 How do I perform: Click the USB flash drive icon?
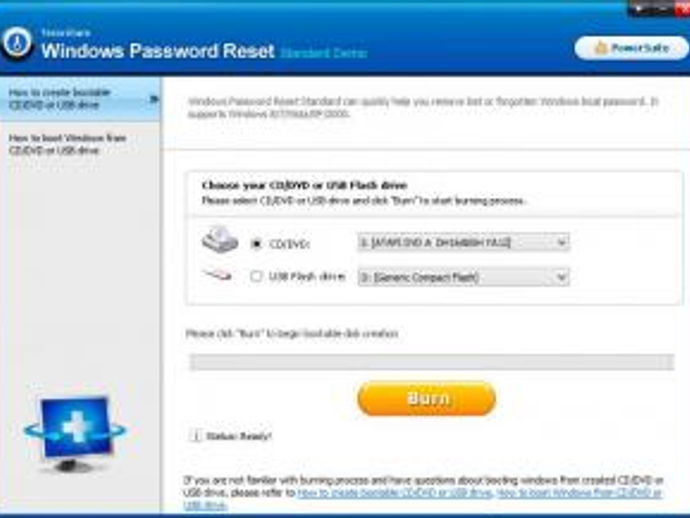tap(217, 276)
